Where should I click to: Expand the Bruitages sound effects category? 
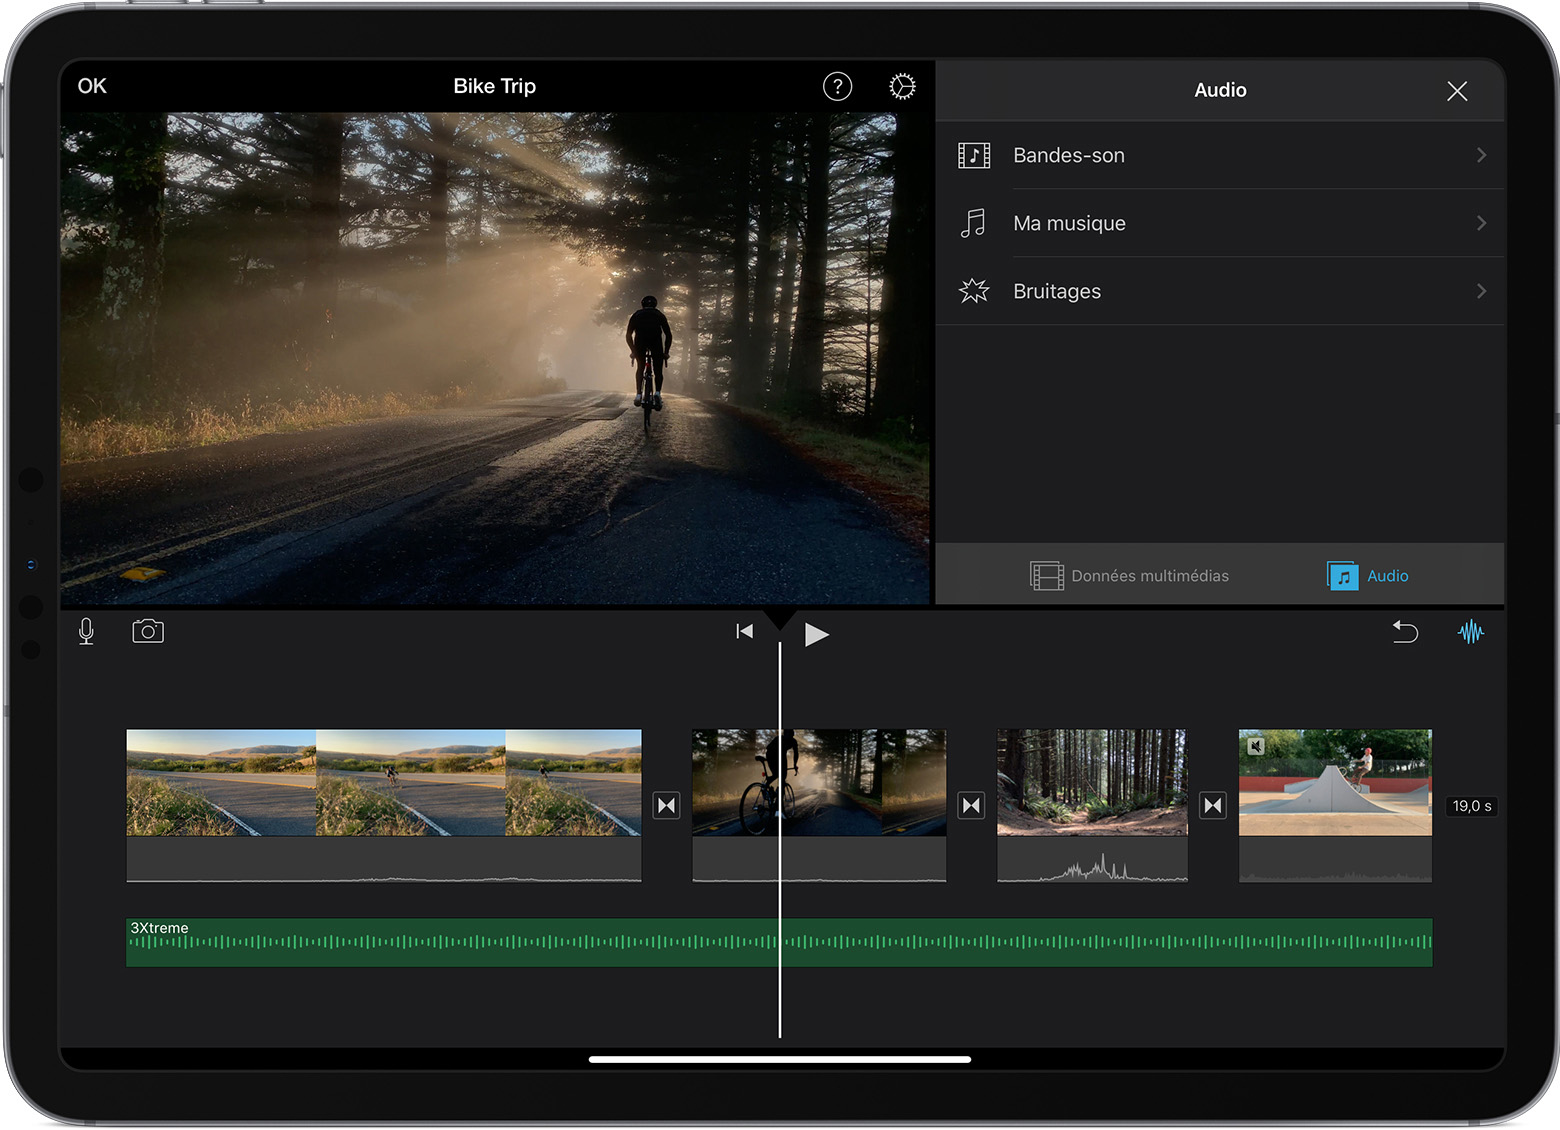[1220, 292]
